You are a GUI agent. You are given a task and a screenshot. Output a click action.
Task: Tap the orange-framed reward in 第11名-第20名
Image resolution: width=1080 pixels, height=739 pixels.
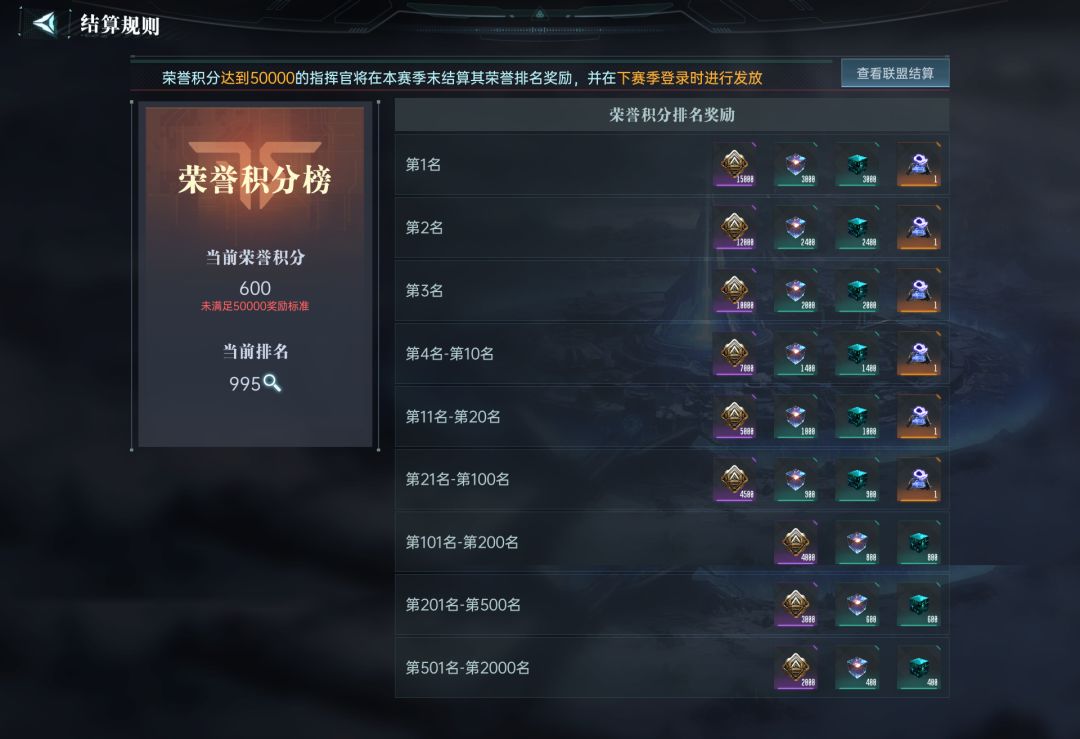pos(919,417)
